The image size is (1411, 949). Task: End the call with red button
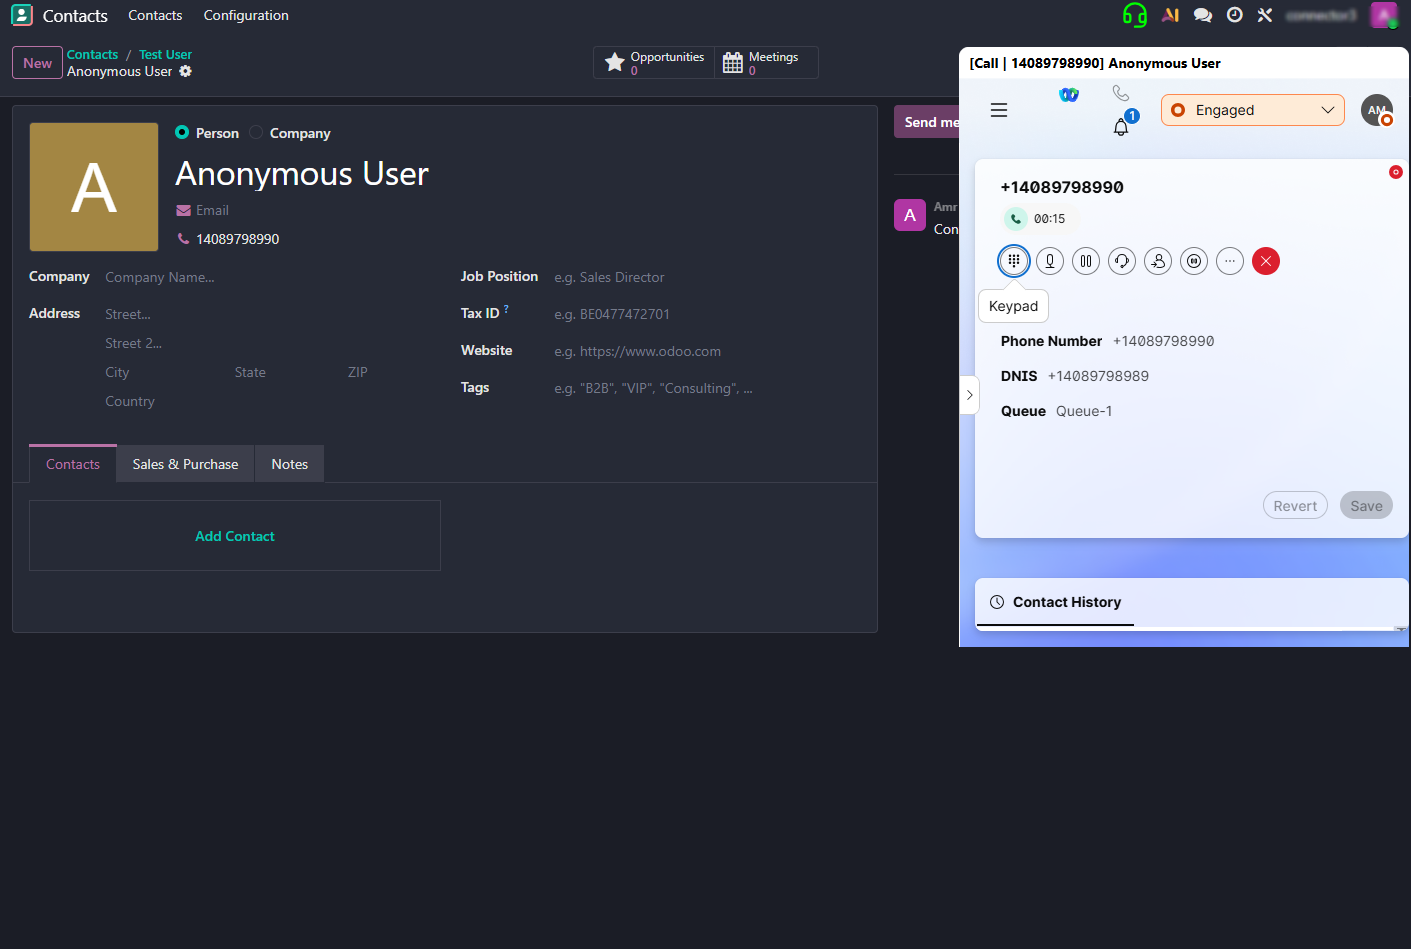[1265, 261]
